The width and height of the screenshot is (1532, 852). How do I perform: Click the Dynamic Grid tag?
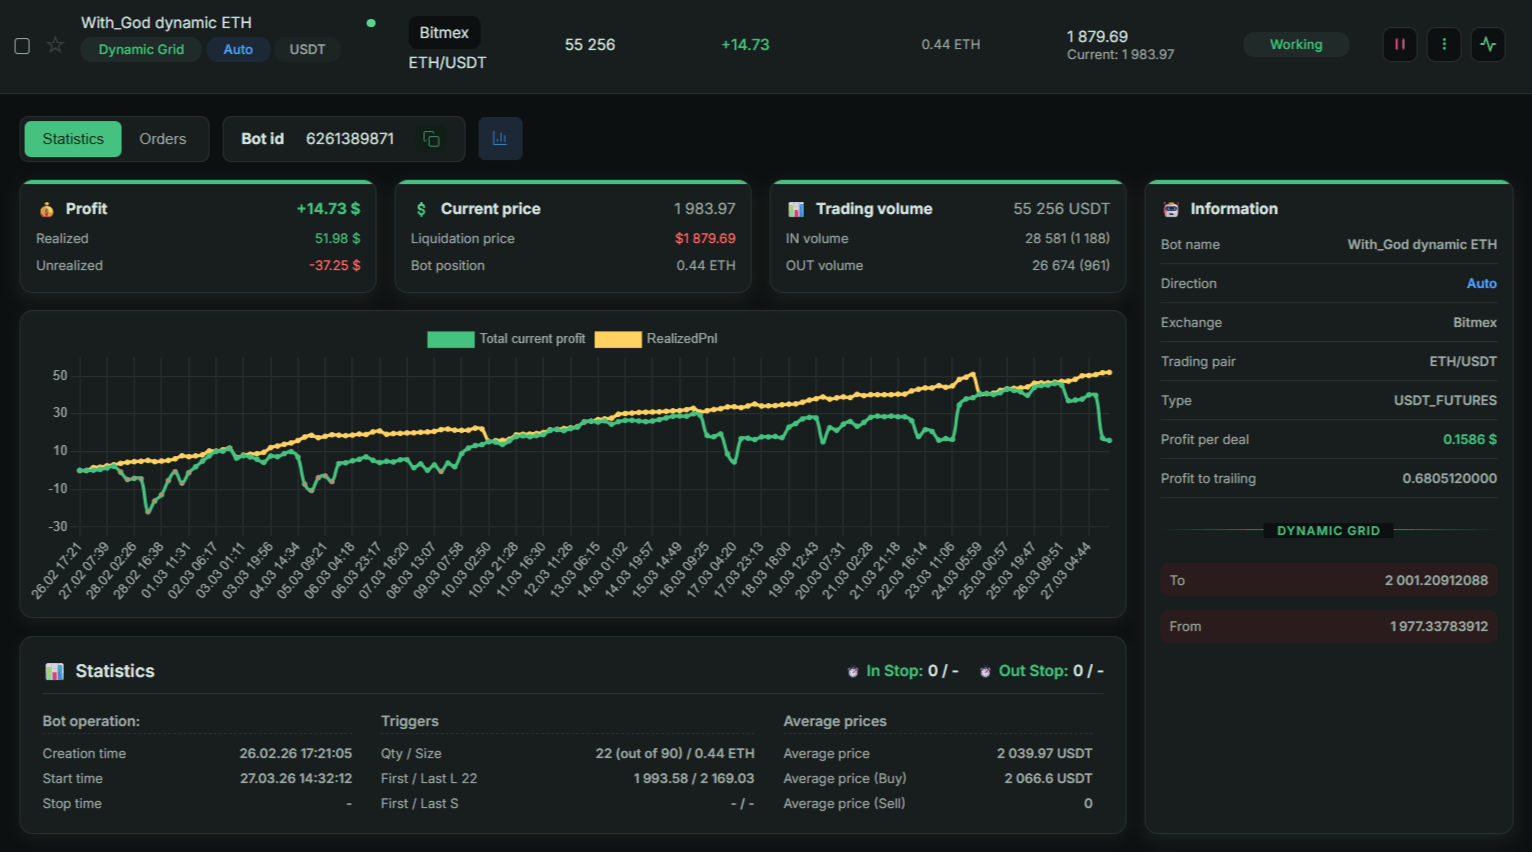[141, 50]
